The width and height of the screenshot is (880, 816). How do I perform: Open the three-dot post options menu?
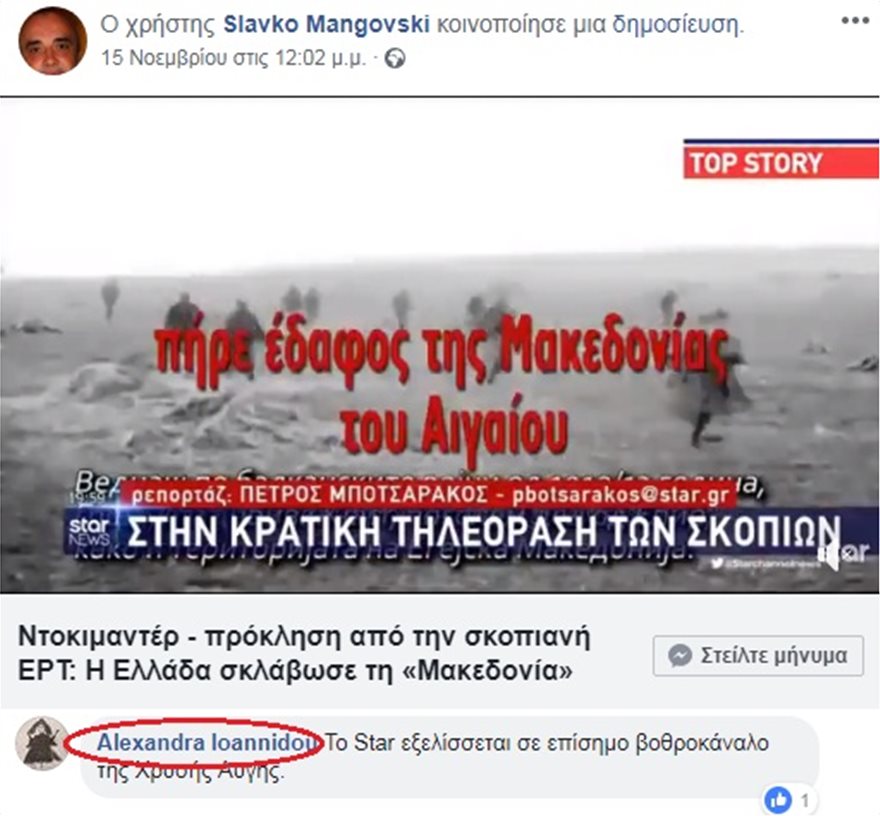pos(855,21)
